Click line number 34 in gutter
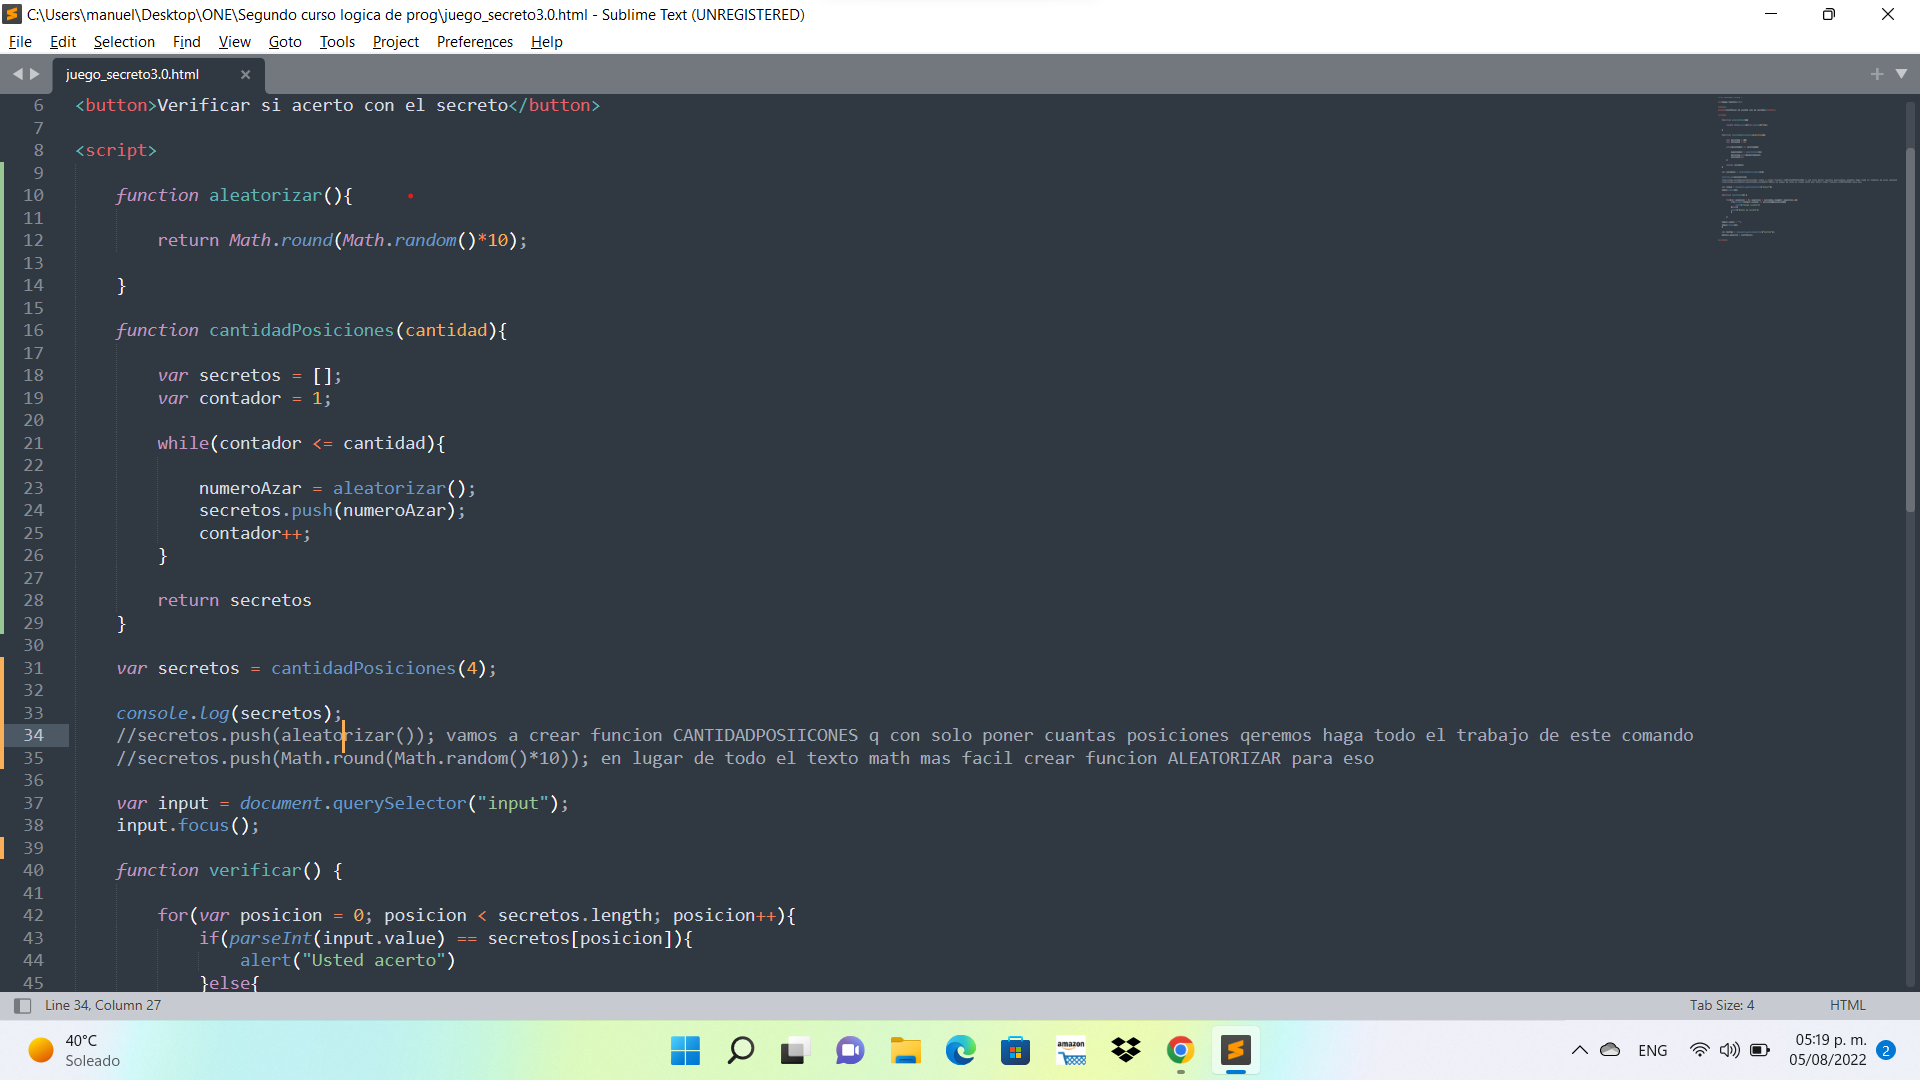This screenshot has height=1080, width=1920. tap(33, 736)
